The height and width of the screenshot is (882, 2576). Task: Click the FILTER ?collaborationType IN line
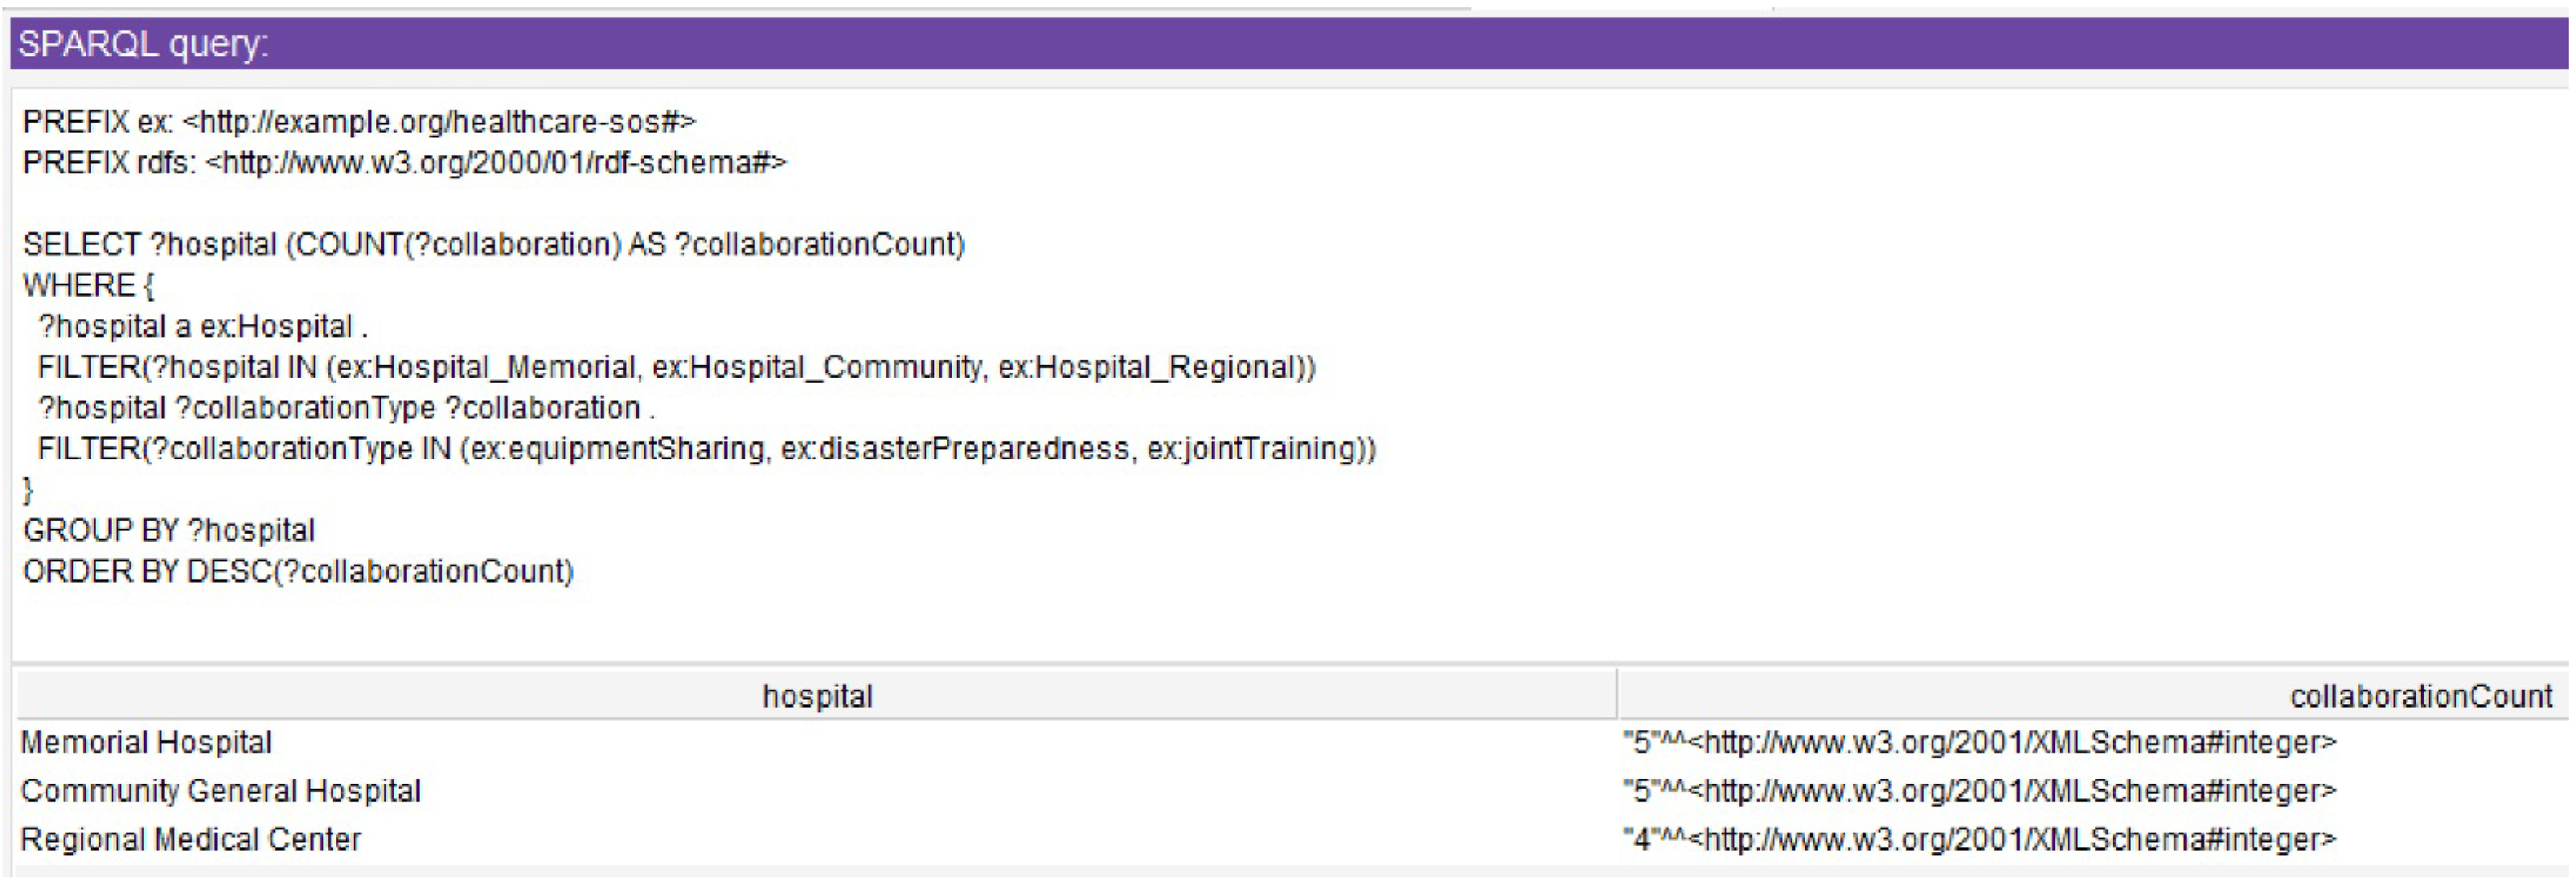pyautogui.click(x=706, y=449)
